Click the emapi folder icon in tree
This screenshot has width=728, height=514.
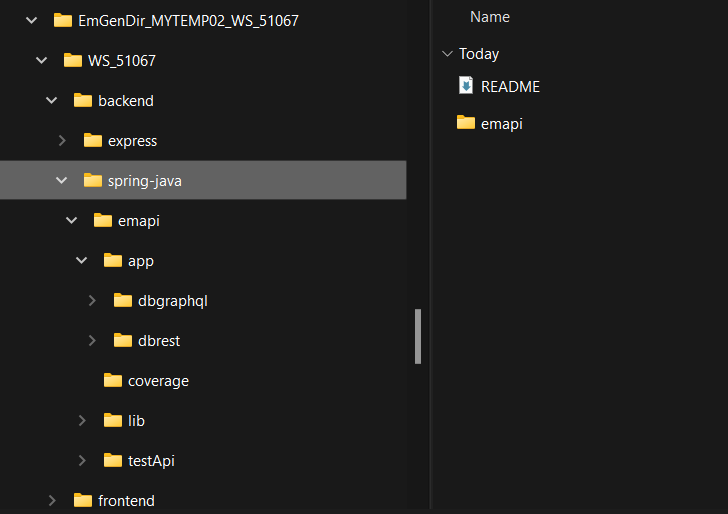[103, 220]
